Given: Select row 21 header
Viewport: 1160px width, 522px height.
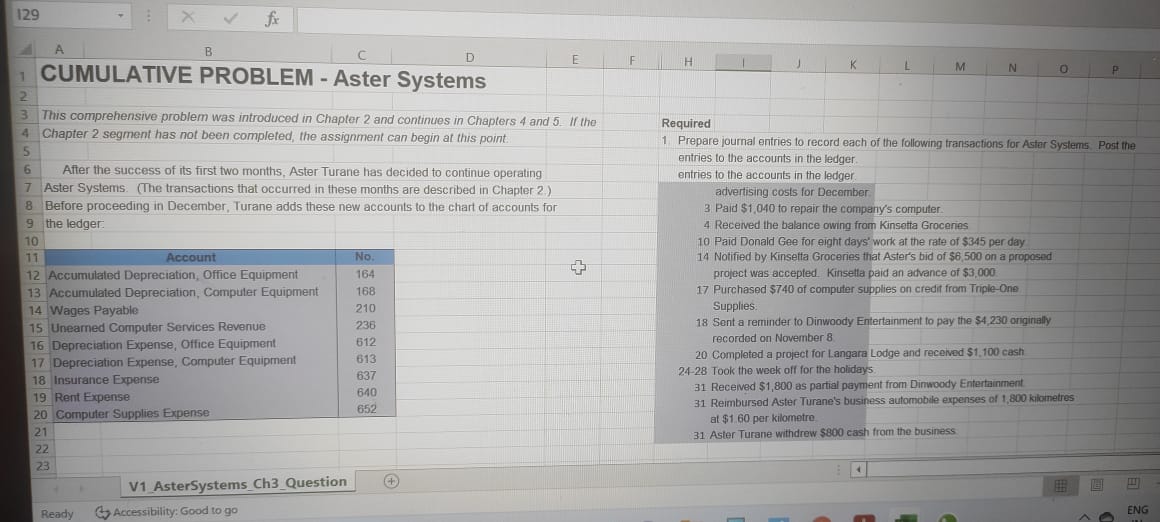Looking at the screenshot, I should pos(41,431).
